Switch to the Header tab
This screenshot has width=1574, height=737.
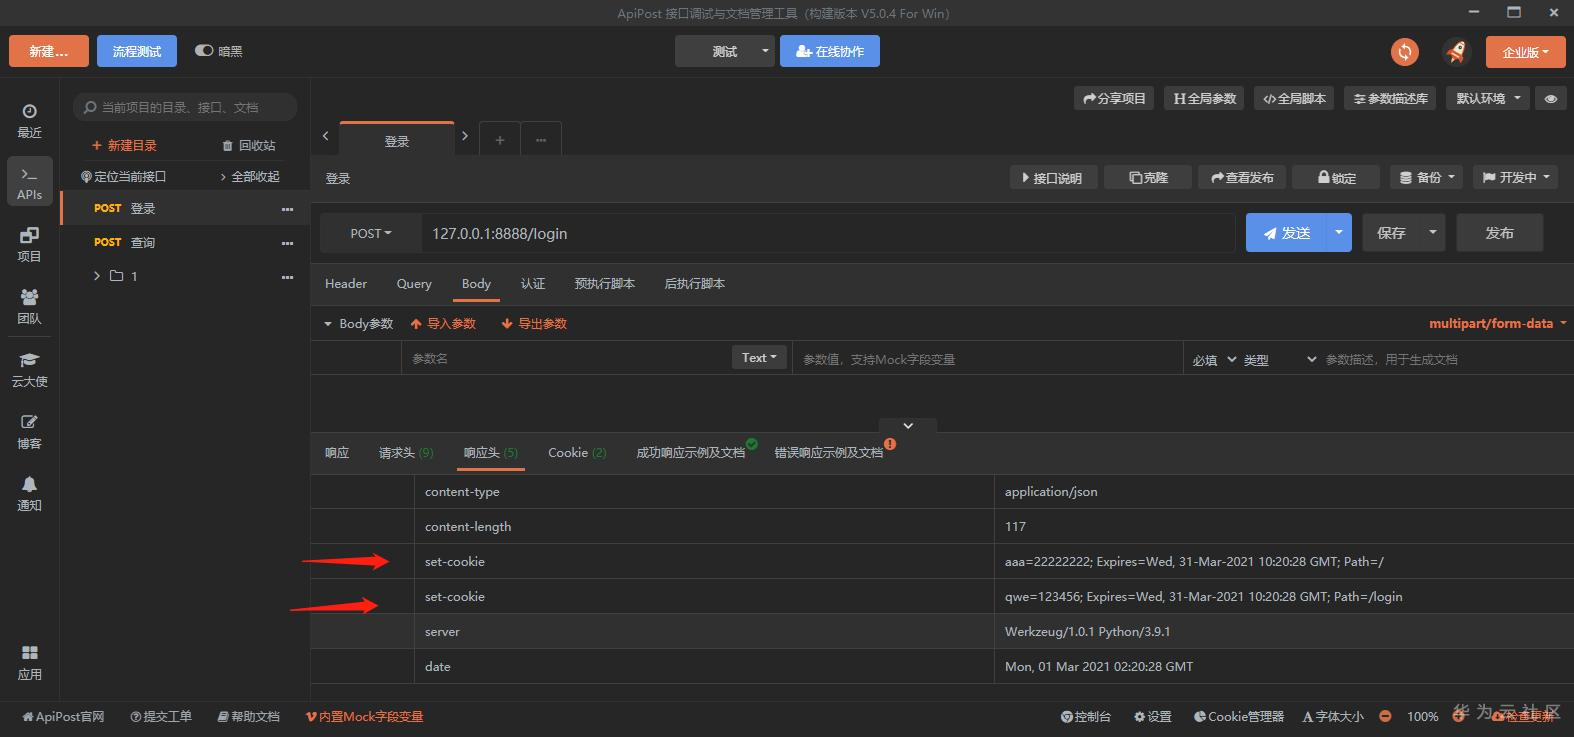[x=346, y=283]
